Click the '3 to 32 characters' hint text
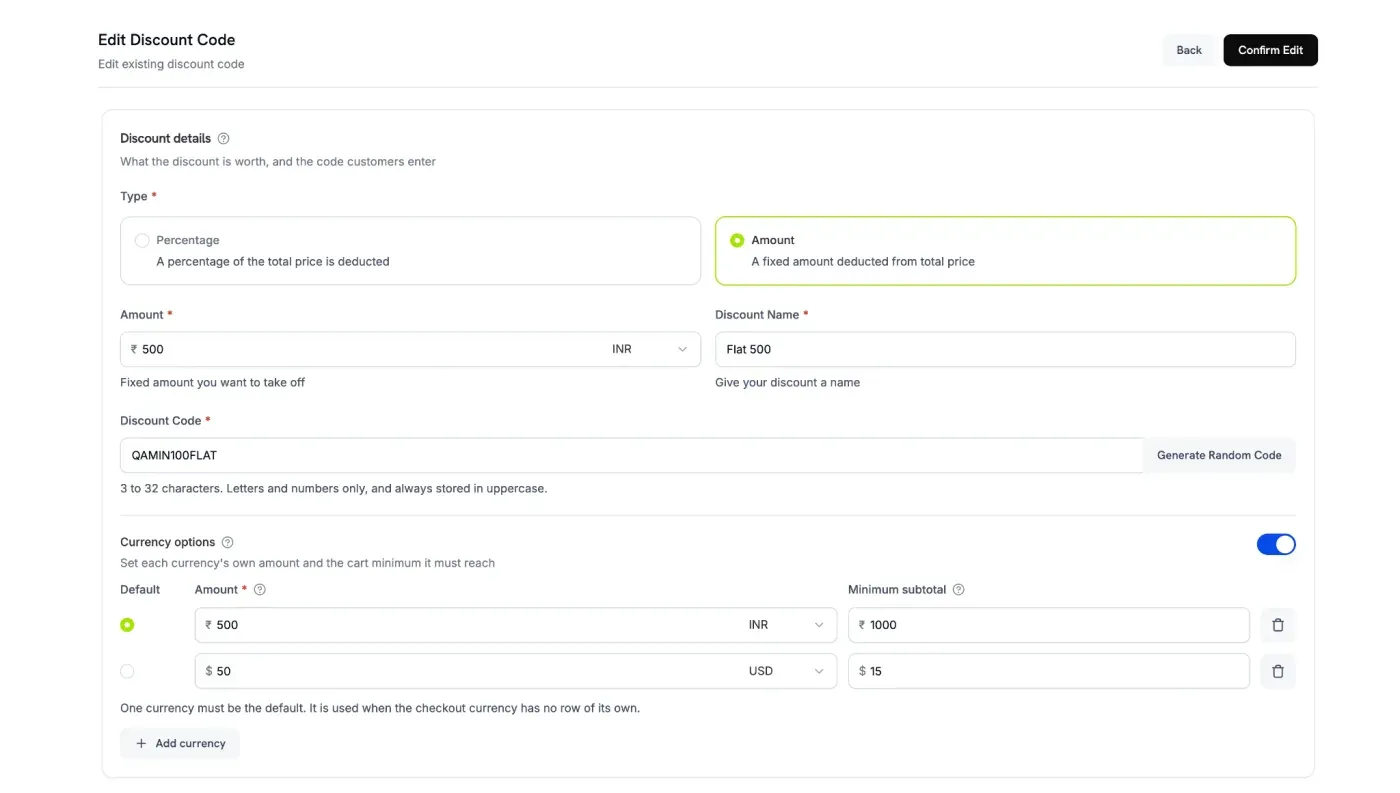This screenshot has width=1400, height=793. tap(333, 489)
